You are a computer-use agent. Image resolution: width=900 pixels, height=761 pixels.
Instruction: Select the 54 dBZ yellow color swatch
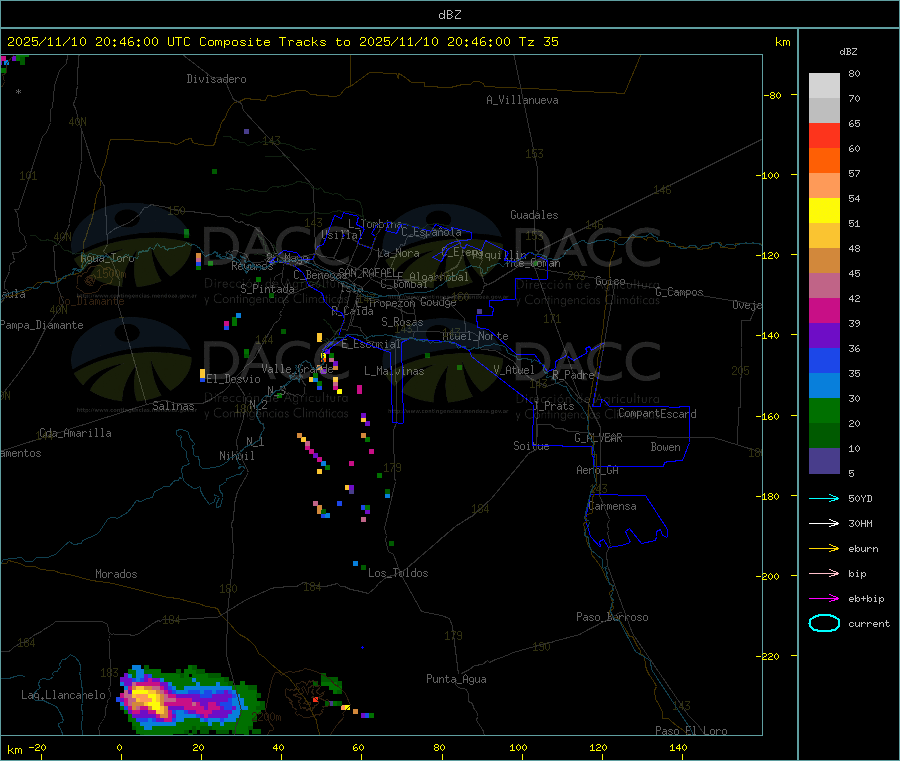click(824, 211)
